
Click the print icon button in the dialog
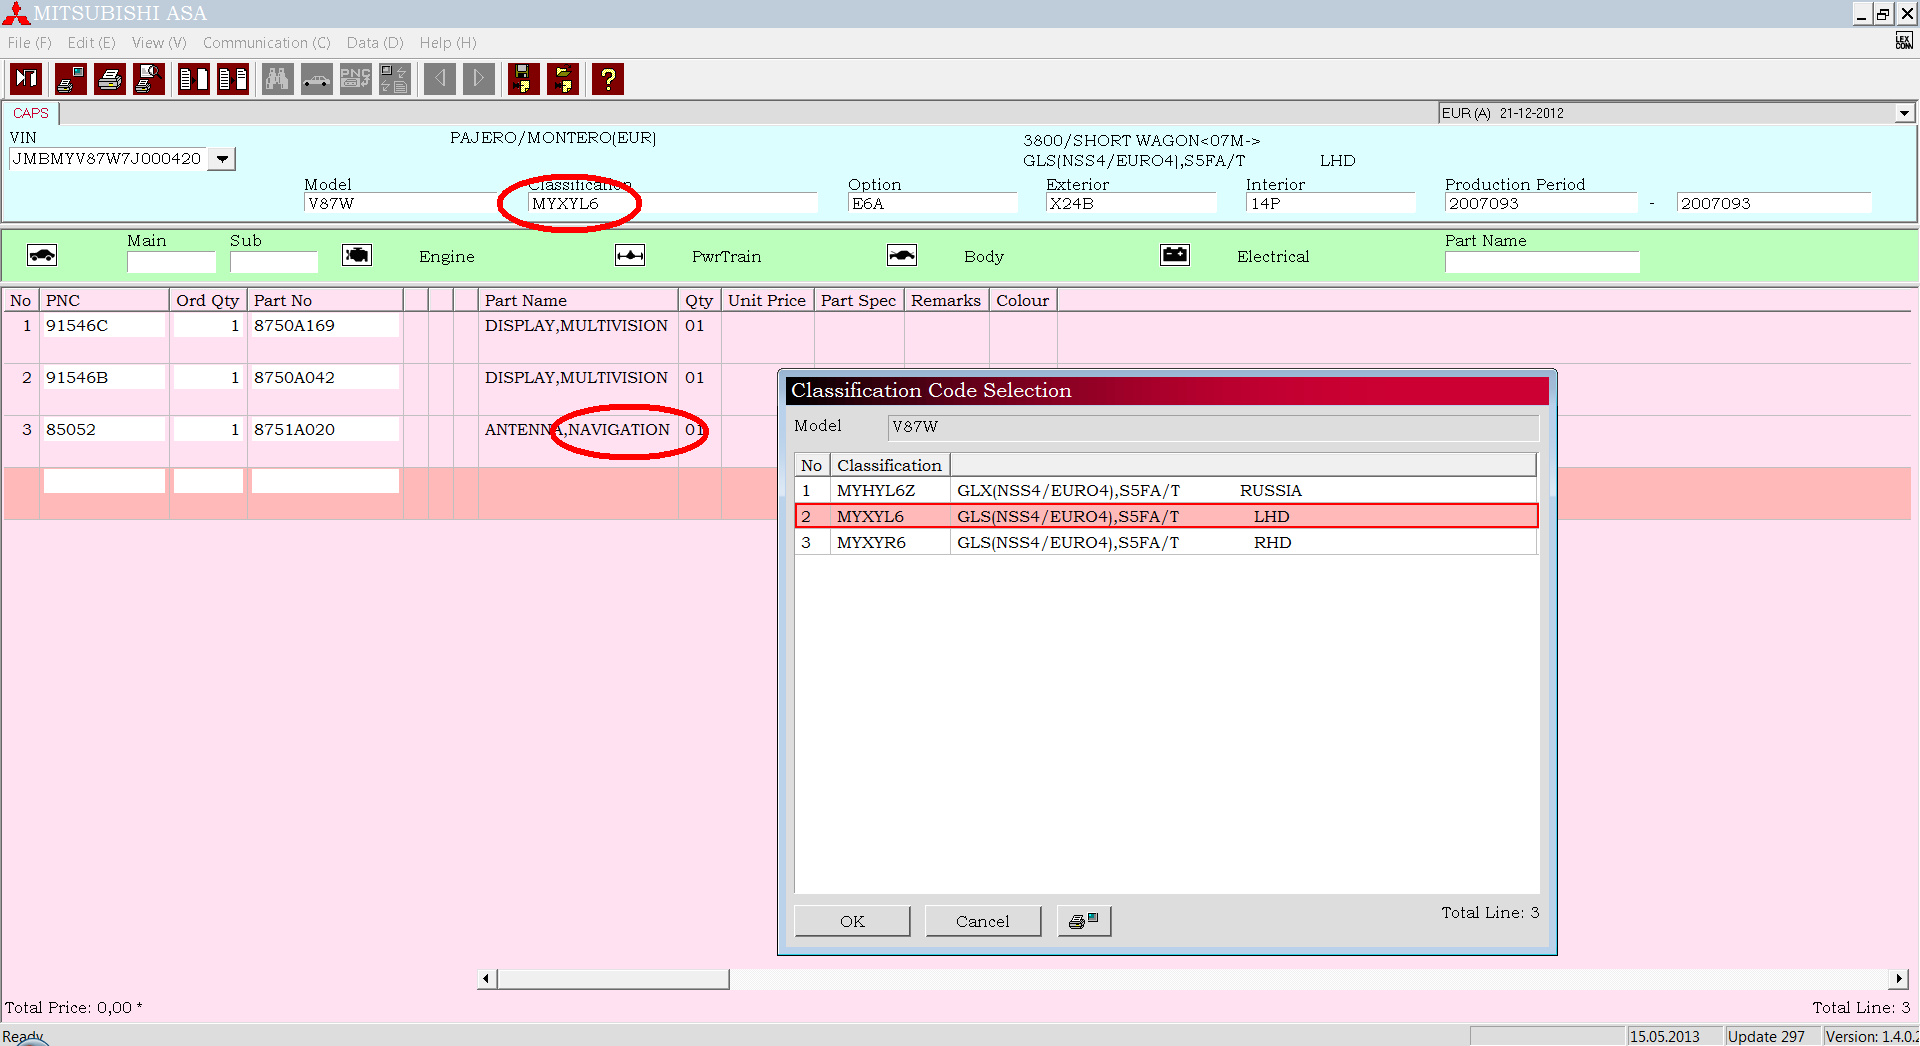coord(1083,921)
